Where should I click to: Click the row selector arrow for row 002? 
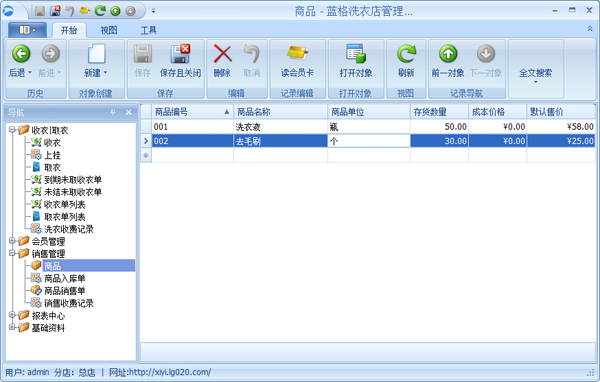[146, 141]
